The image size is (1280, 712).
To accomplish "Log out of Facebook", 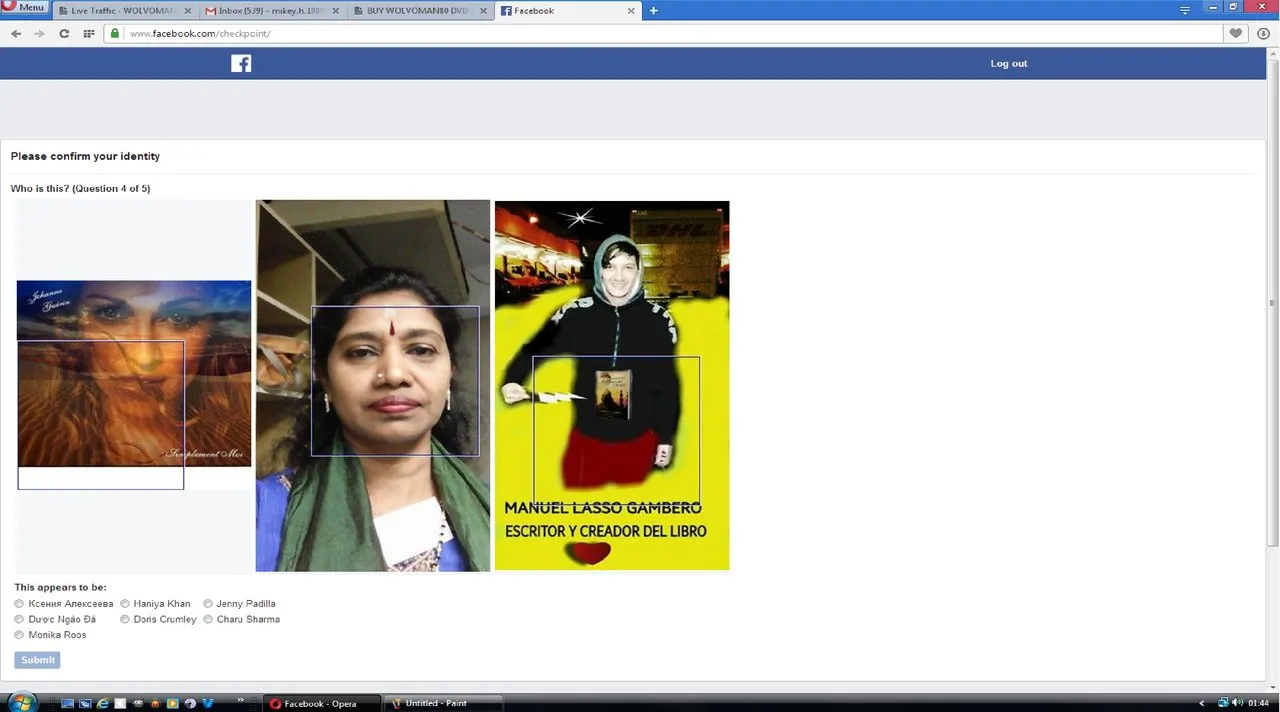I will tap(1009, 63).
